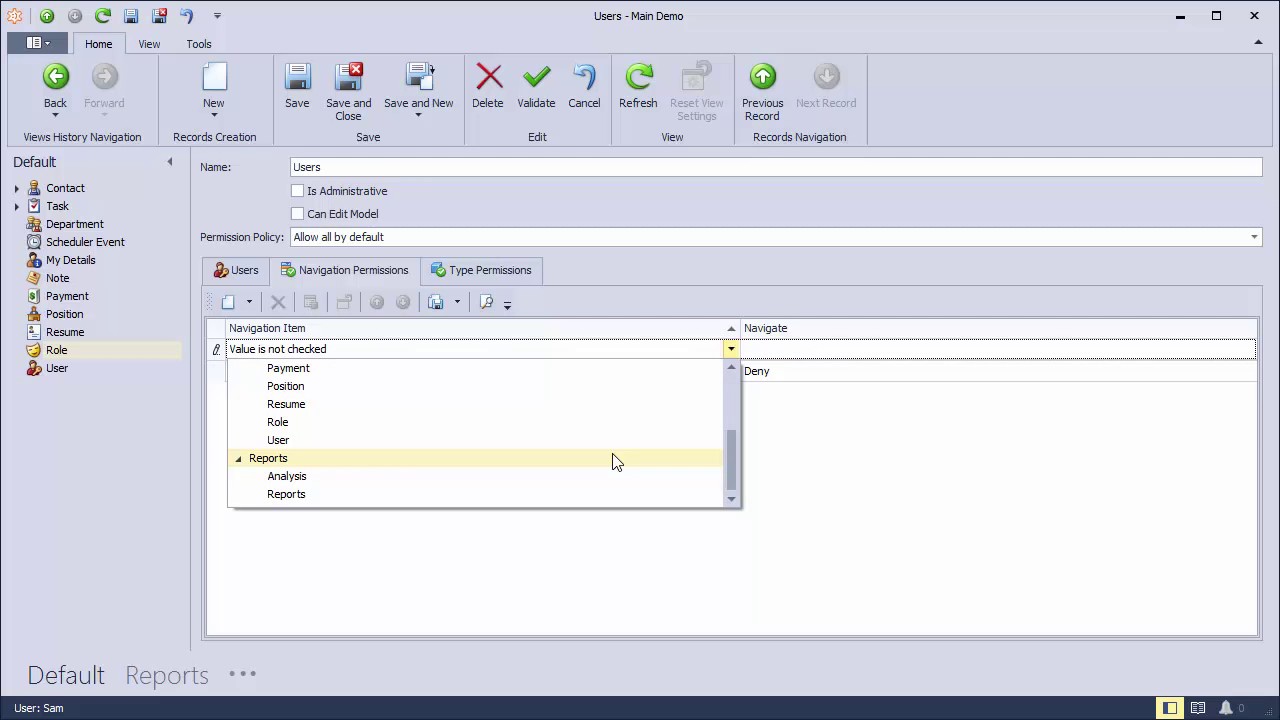
Task: Open the Users tab
Action: point(236,270)
